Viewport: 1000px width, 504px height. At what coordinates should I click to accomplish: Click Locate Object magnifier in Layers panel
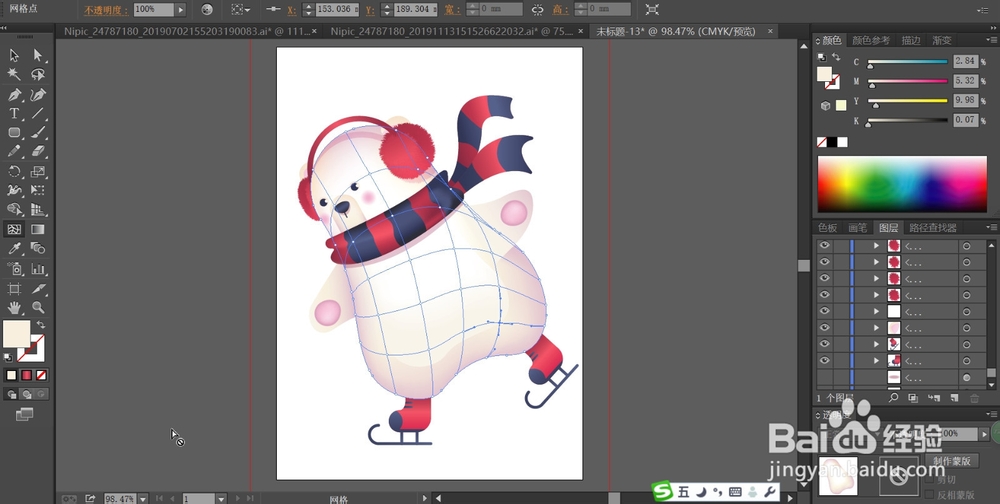[x=893, y=397]
